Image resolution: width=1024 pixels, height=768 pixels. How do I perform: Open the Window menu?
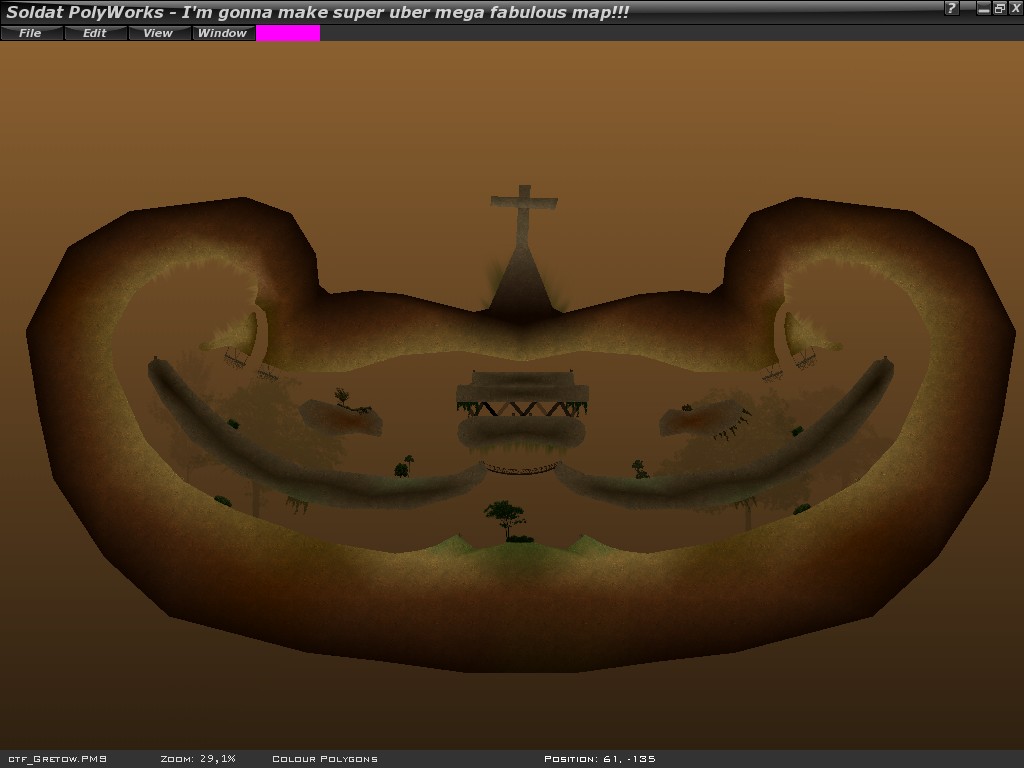click(x=222, y=33)
